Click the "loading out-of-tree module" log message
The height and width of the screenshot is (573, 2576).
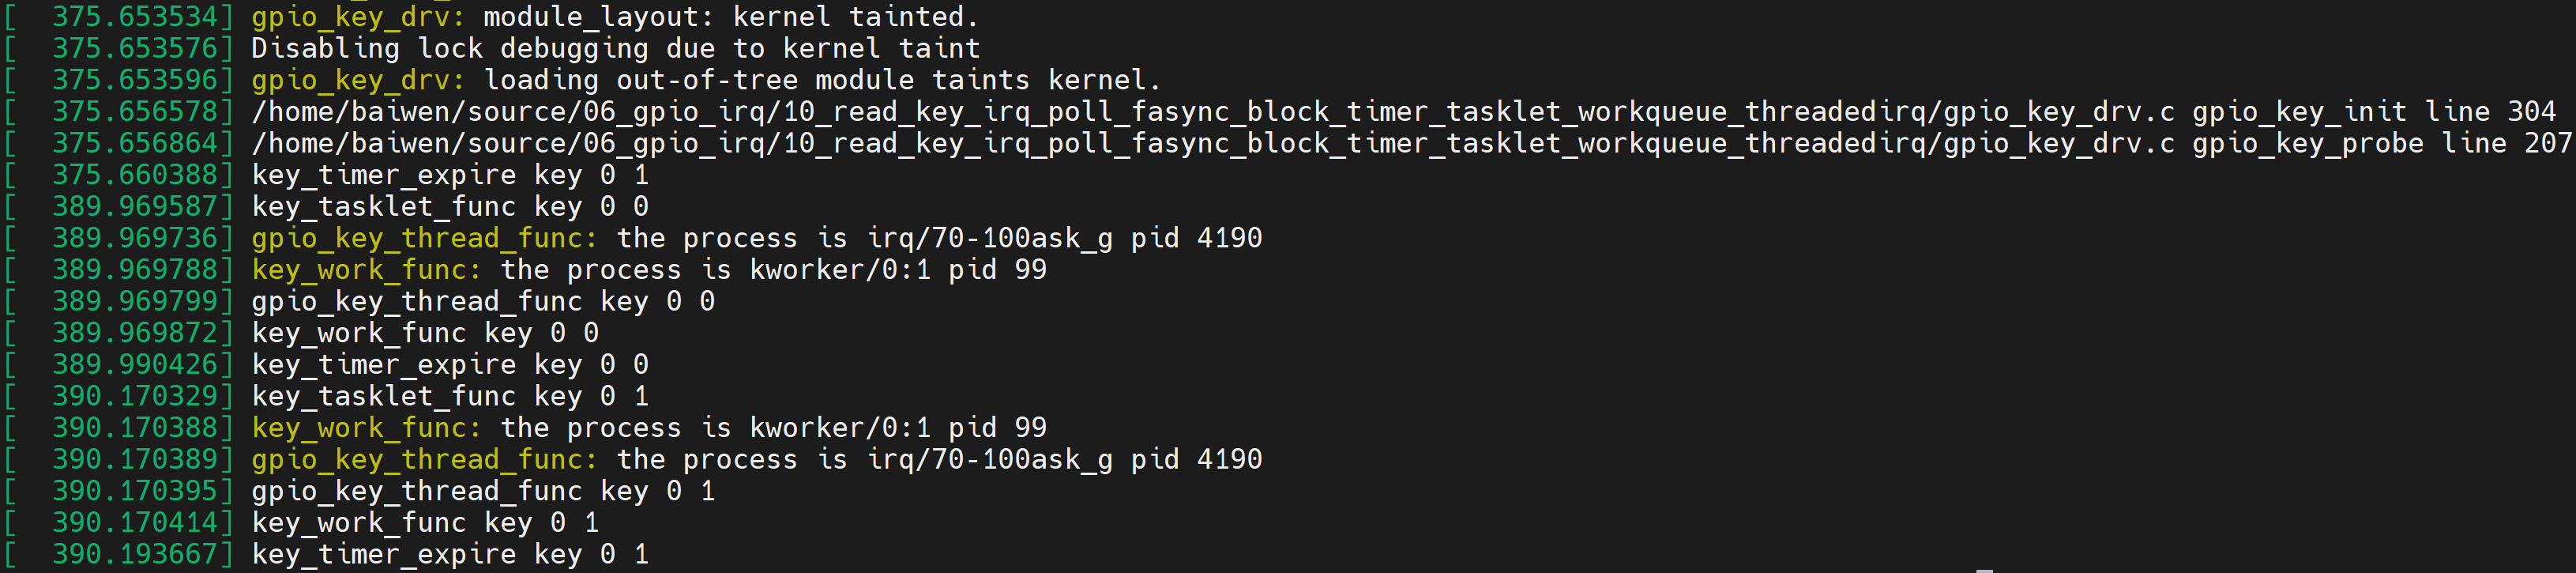pyautogui.click(x=820, y=80)
